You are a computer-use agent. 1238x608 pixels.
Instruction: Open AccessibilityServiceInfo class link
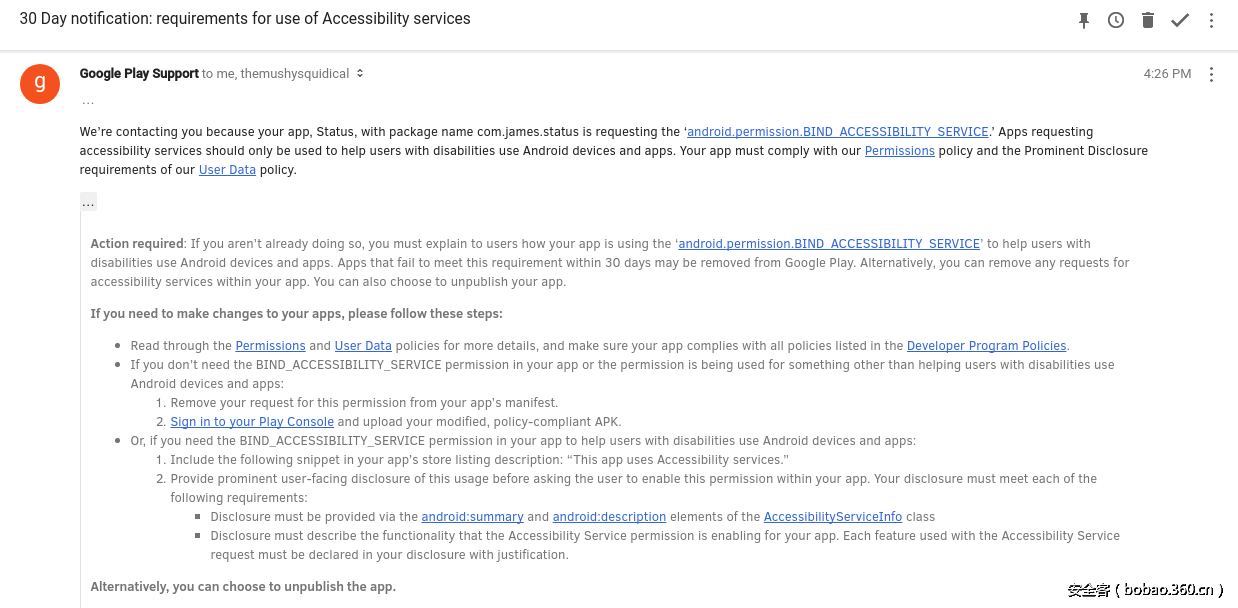click(x=832, y=517)
